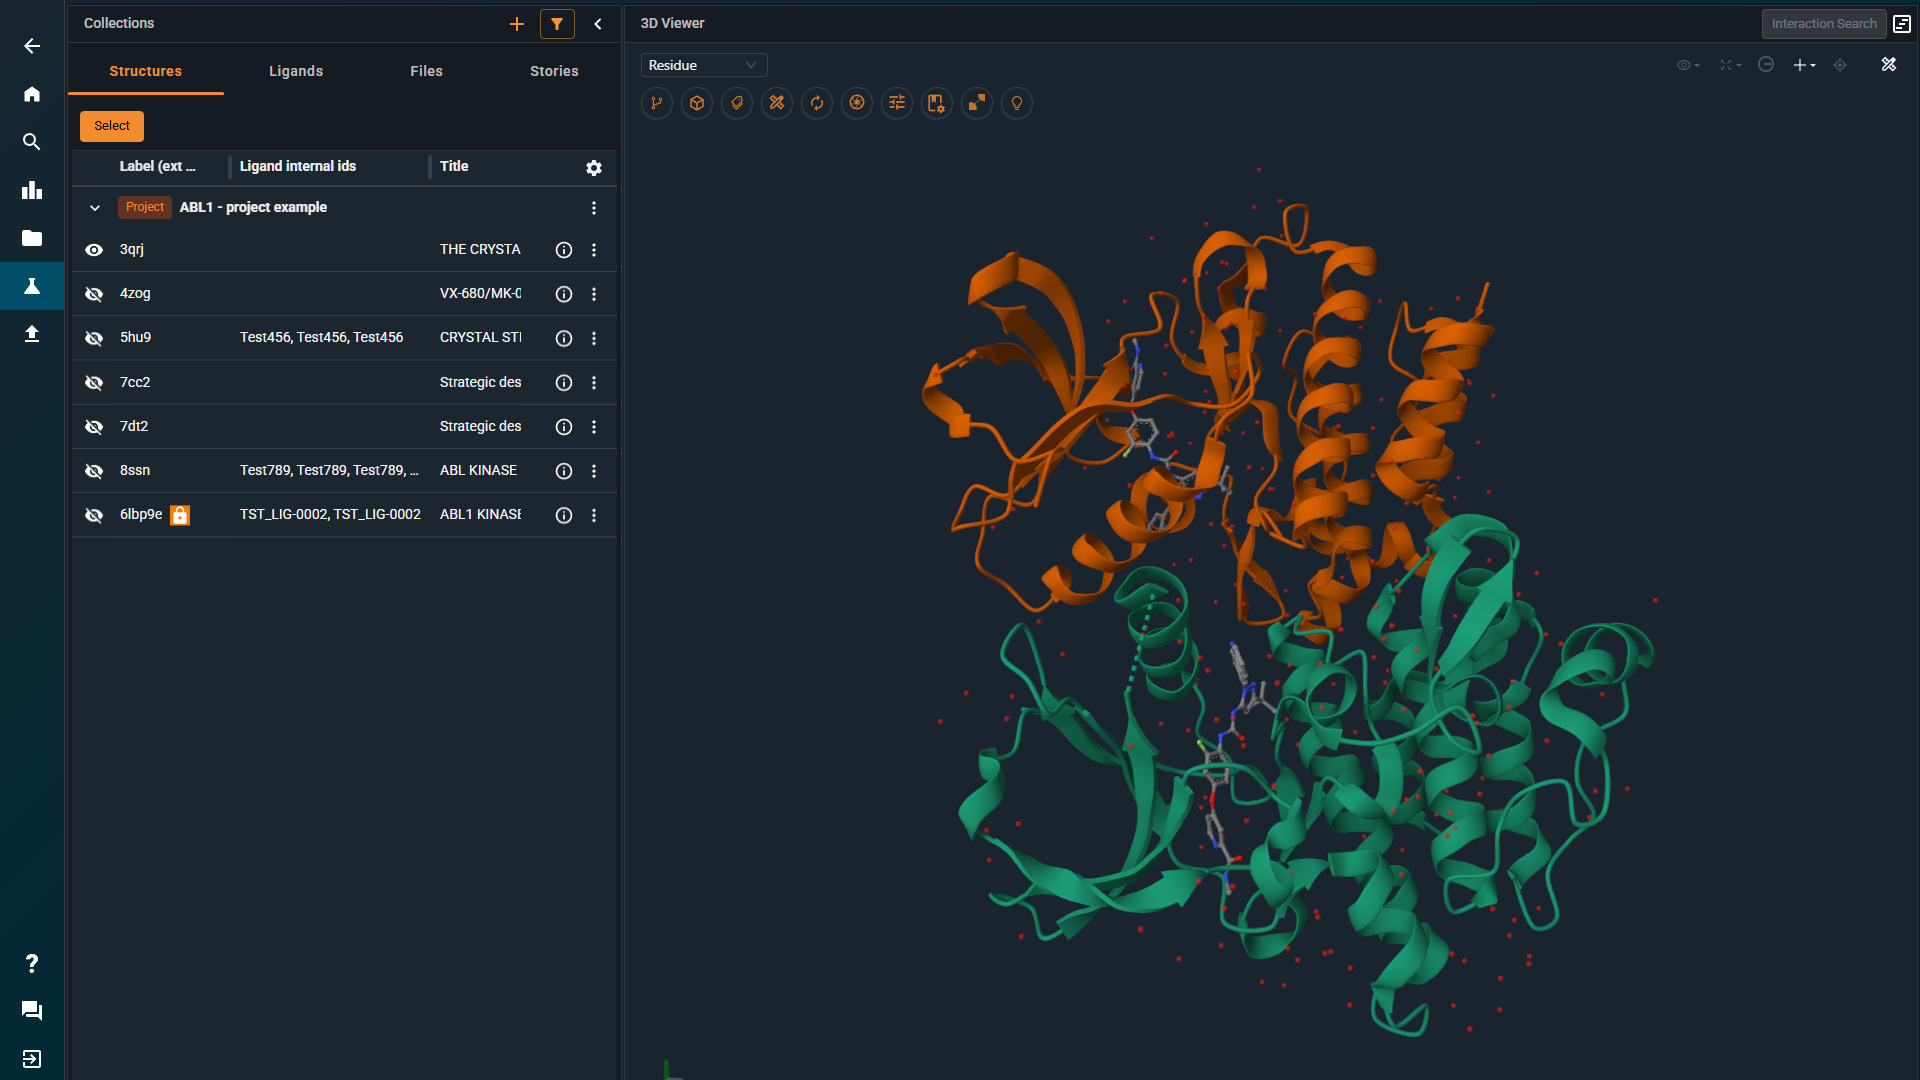Image resolution: width=1920 pixels, height=1080 pixels.
Task: Open info for the 5hu9 structure
Action: pyautogui.click(x=564, y=338)
